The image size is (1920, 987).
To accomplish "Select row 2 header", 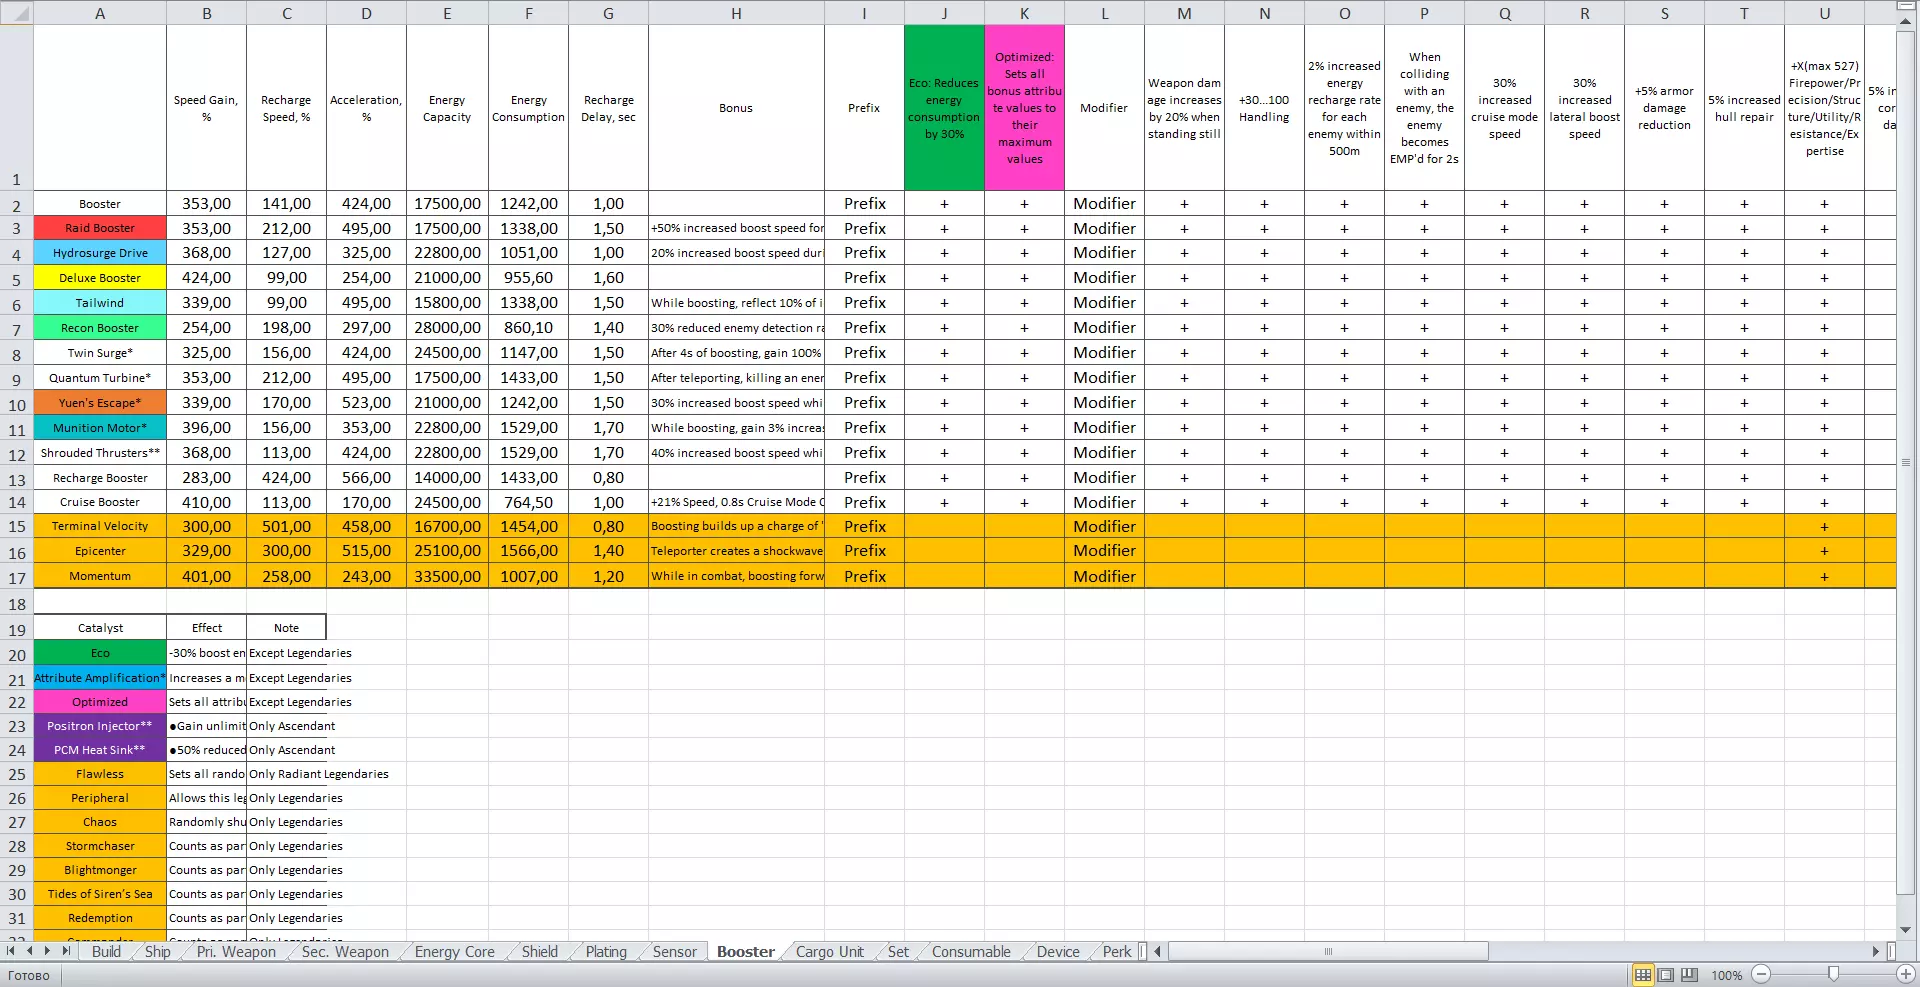I will pyautogui.click(x=17, y=204).
